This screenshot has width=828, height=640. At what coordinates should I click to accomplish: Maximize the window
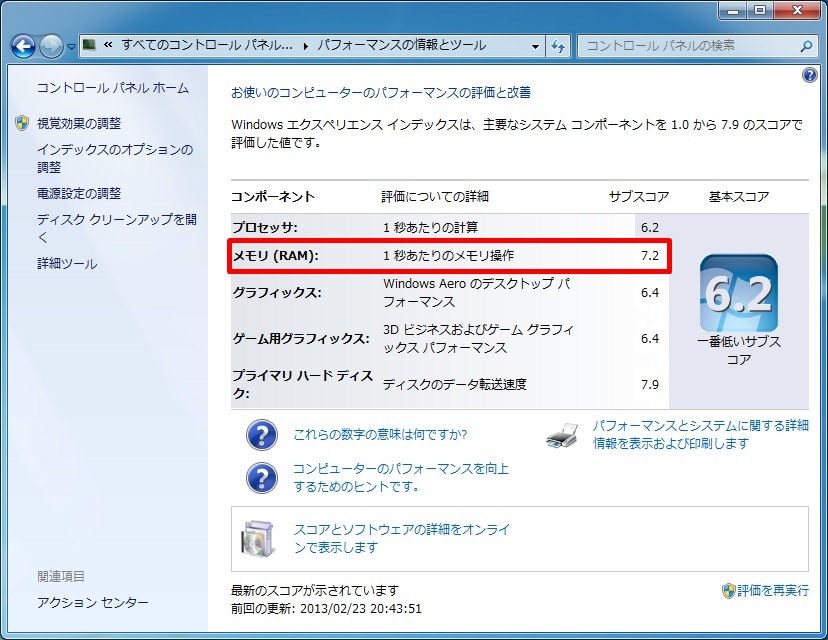pos(760,10)
